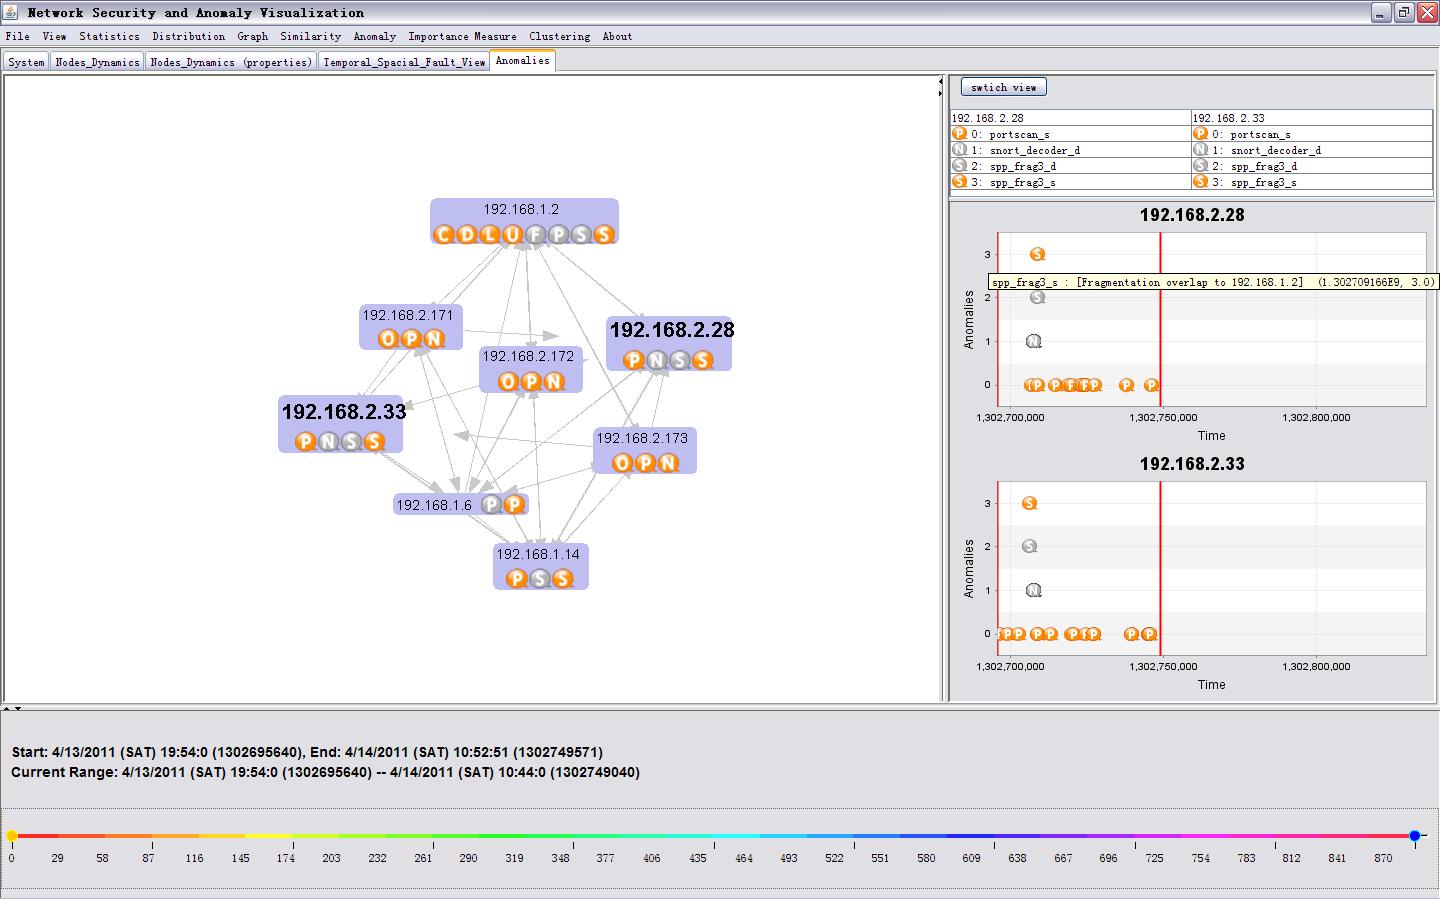Click the orange C icon on node 192.168.1.2
This screenshot has height=900, width=1440.
tap(443, 235)
